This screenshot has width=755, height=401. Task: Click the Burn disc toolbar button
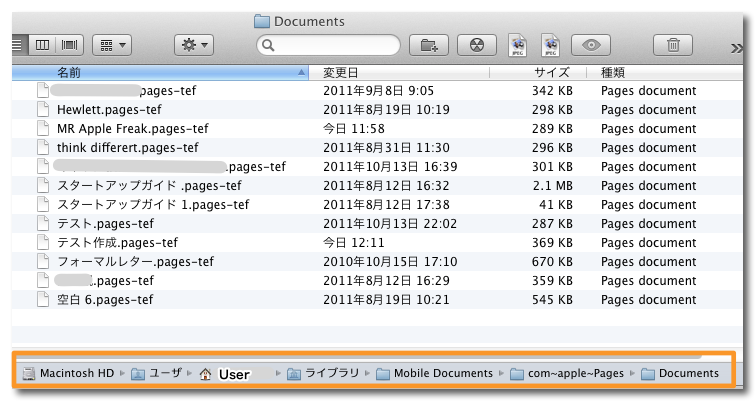477,45
